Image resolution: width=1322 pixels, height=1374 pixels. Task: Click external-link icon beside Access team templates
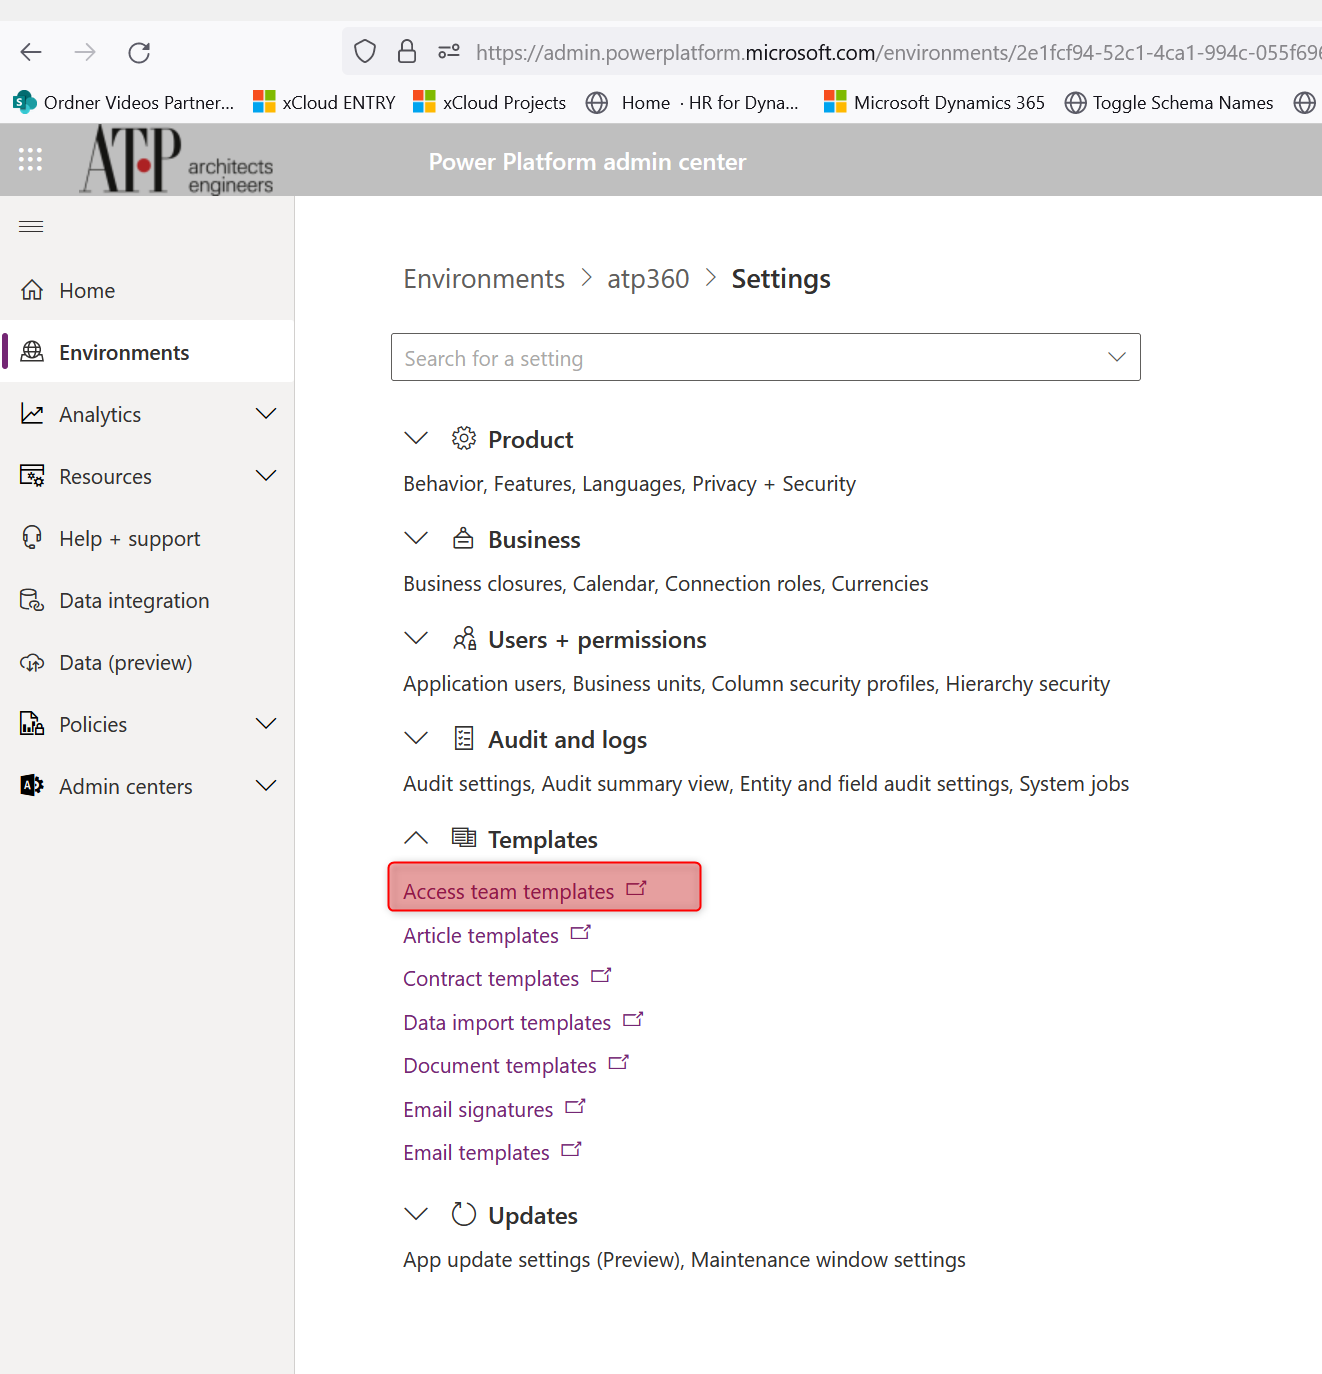coord(637,888)
